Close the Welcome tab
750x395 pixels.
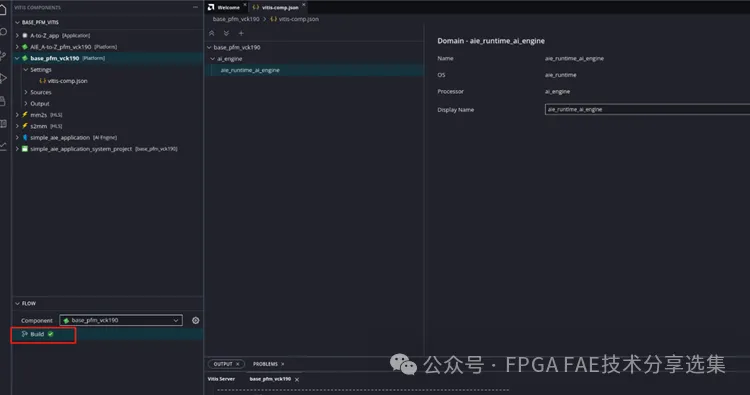click(x=245, y=5)
